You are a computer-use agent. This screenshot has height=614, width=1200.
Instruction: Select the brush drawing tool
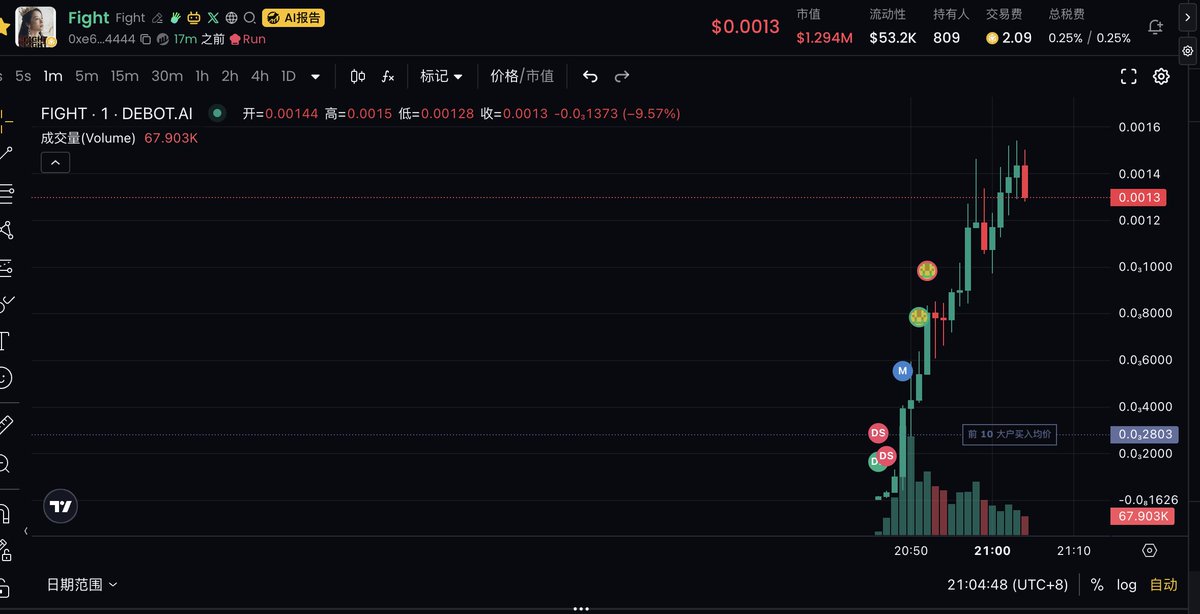coord(5,303)
